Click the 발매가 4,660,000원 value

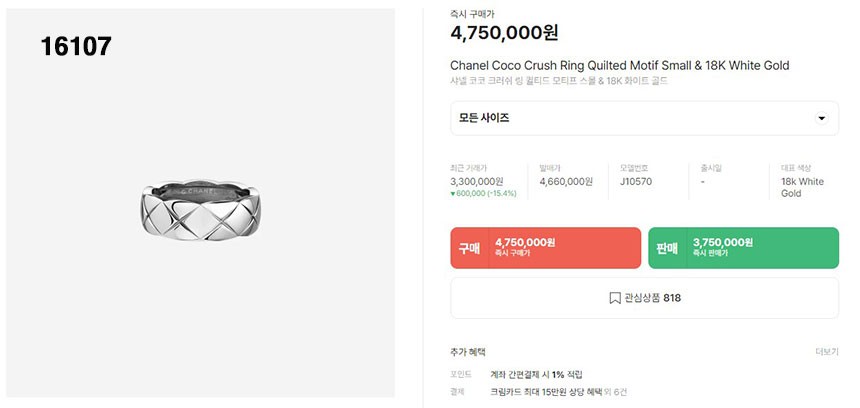(x=566, y=181)
